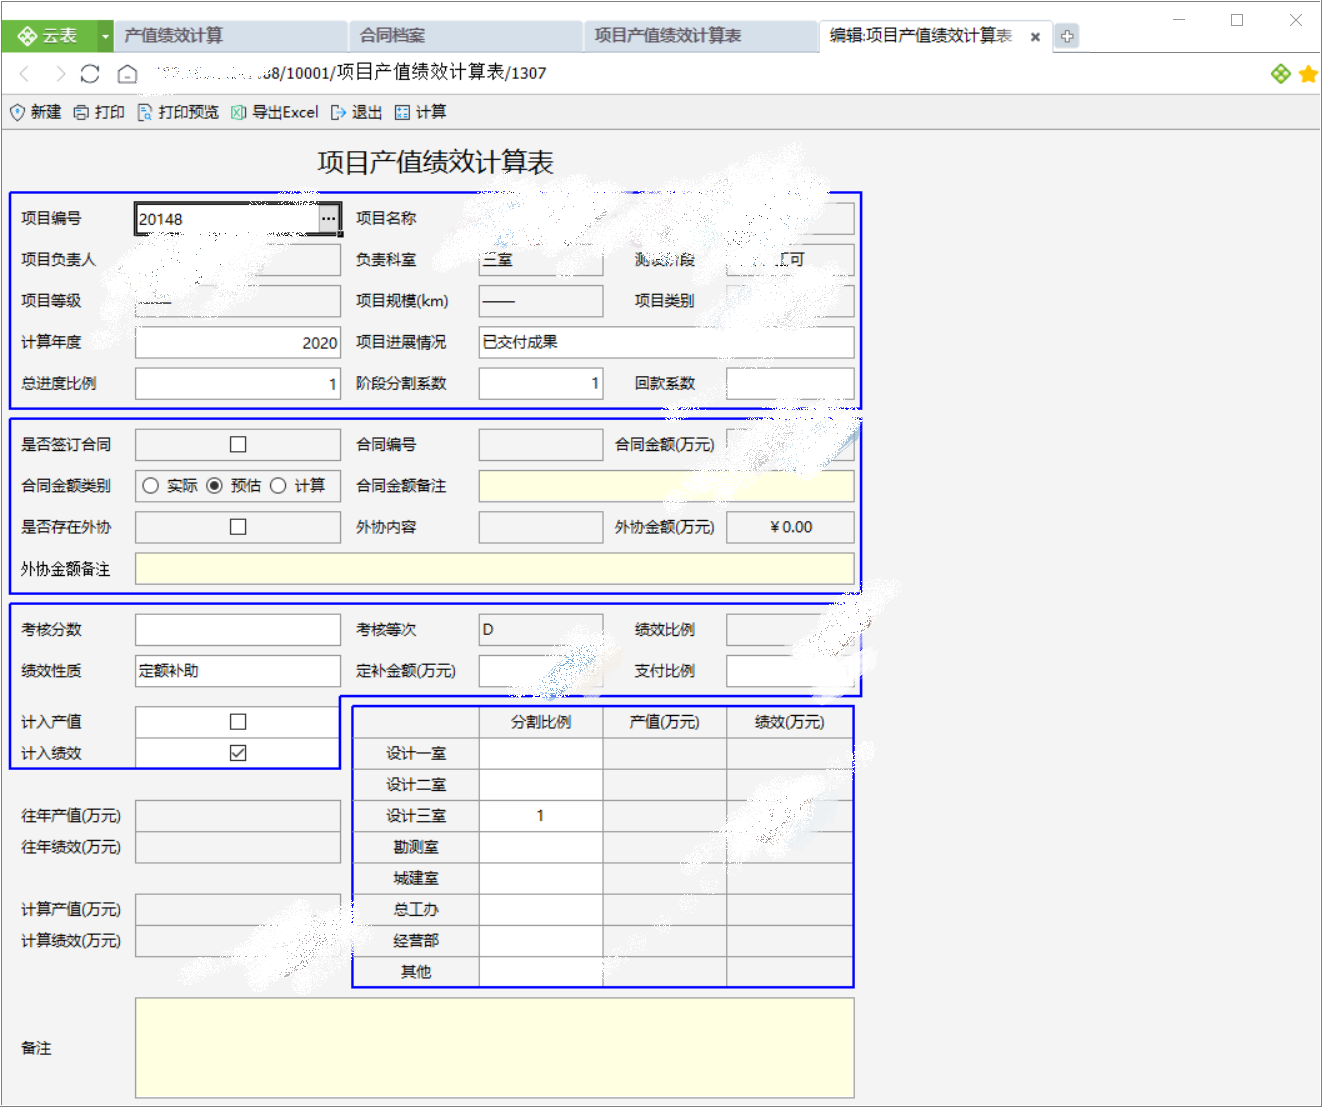Click the 项目编号 field containing 20148

click(x=227, y=219)
